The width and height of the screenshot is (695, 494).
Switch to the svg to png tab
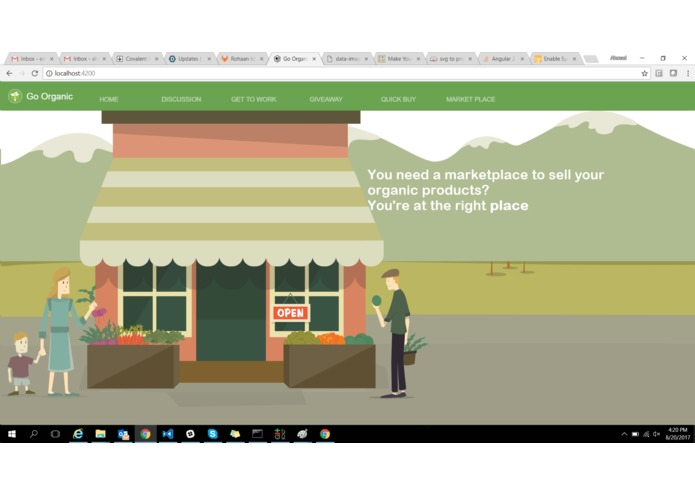tap(449, 58)
